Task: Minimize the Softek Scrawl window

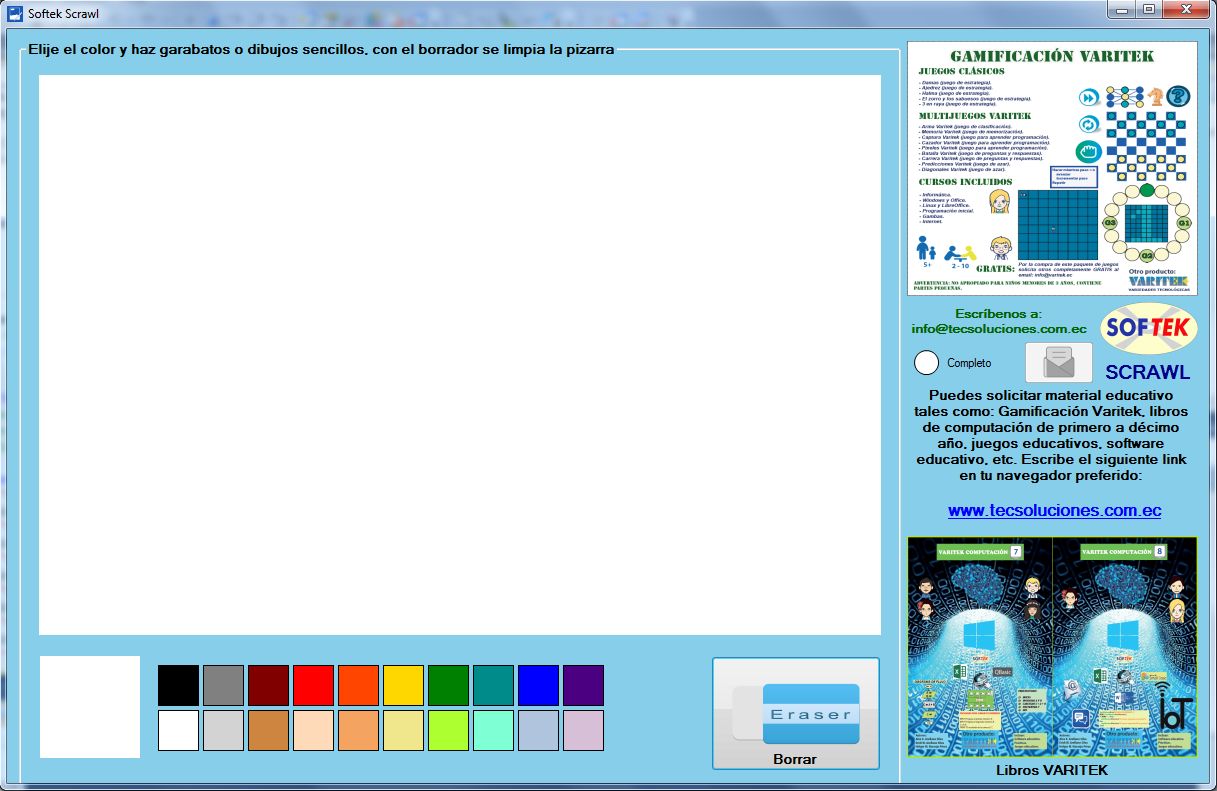Action: pos(1121,9)
